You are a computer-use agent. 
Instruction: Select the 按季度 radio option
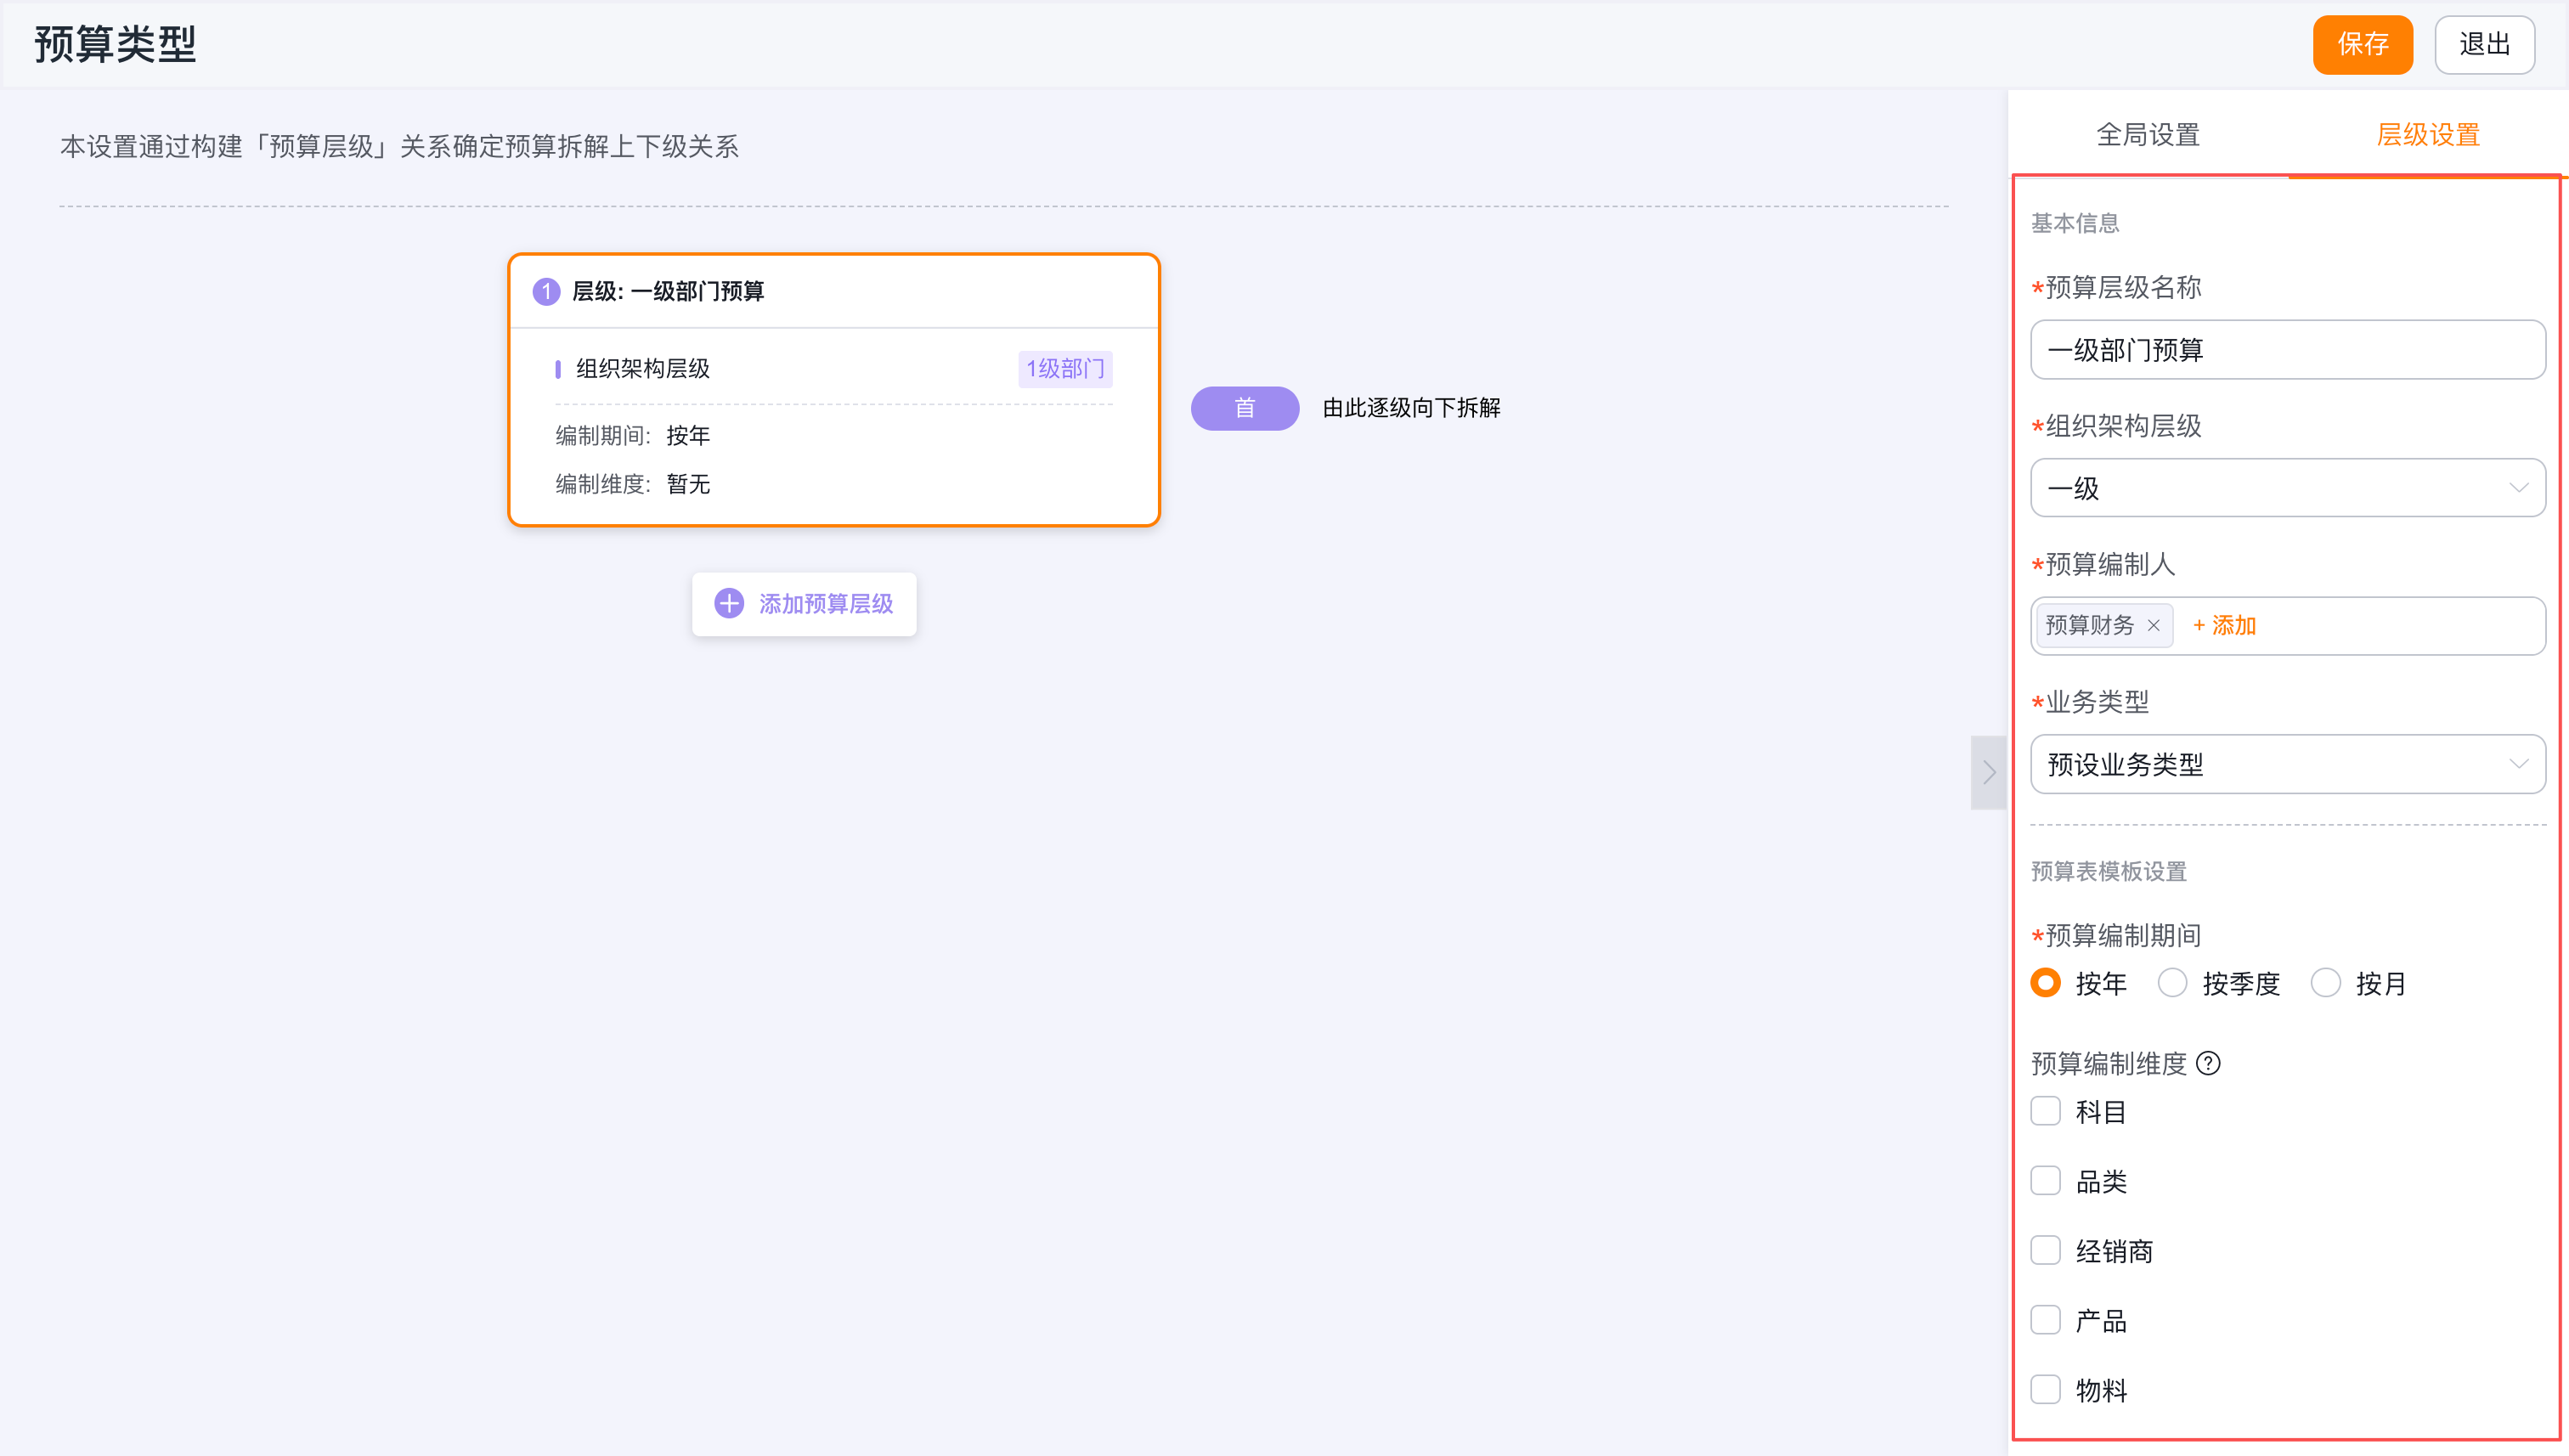[x=2172, y=983]
